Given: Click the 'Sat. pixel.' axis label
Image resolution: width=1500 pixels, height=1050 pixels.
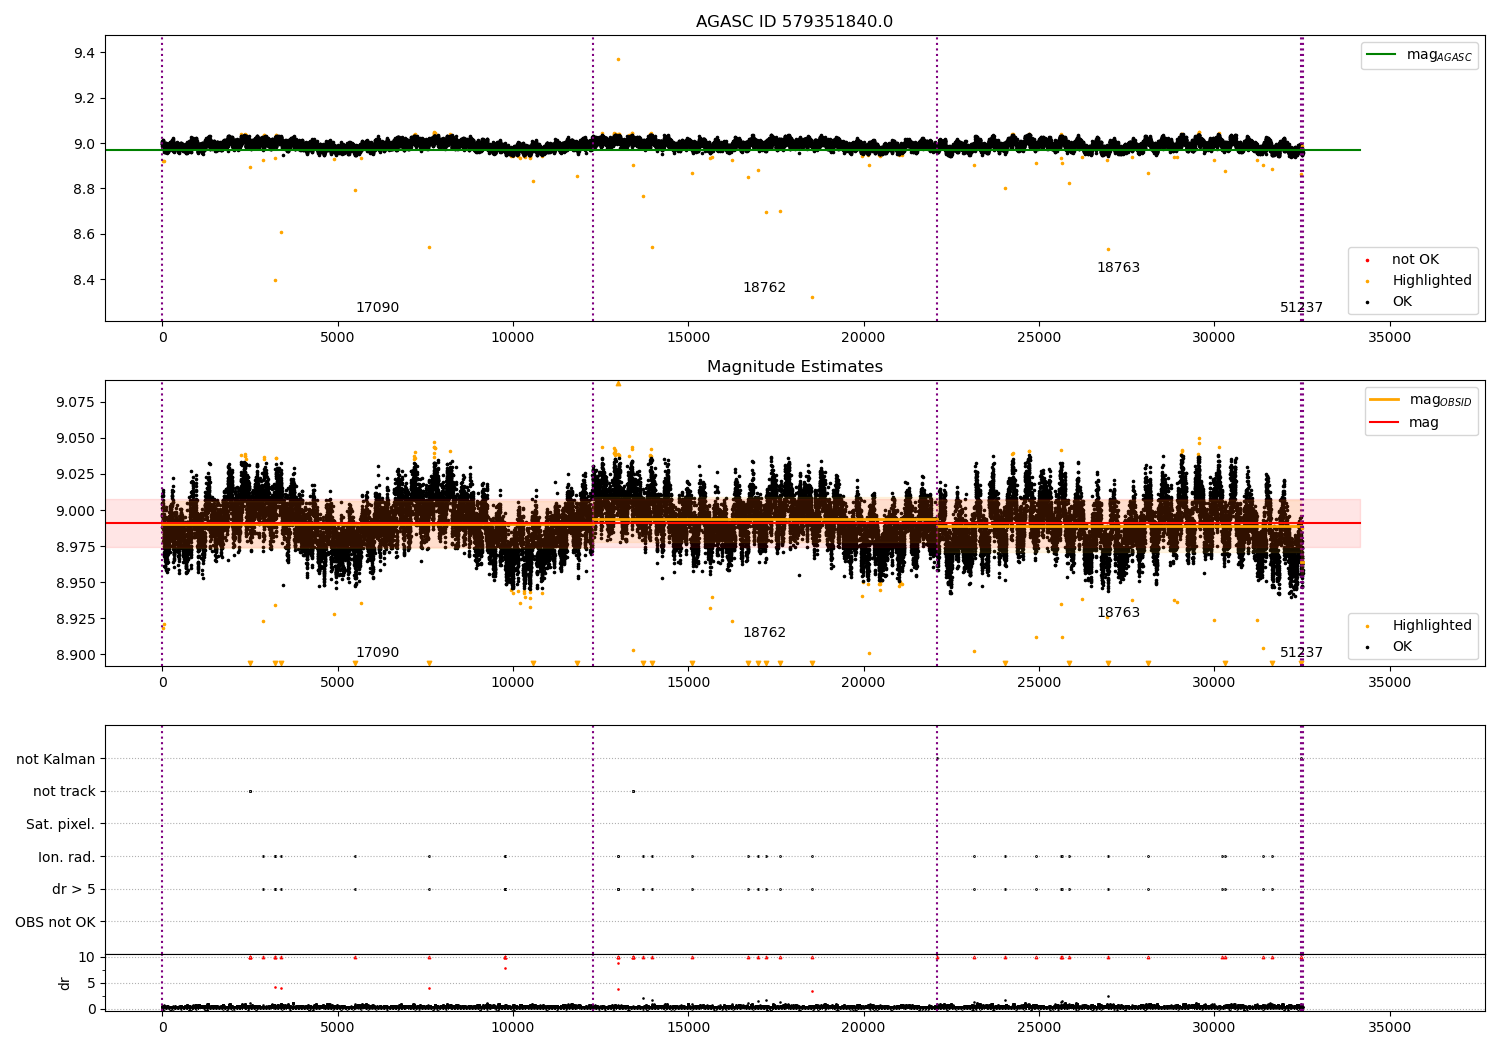Looking at the screenshot, I should point(61,824).
